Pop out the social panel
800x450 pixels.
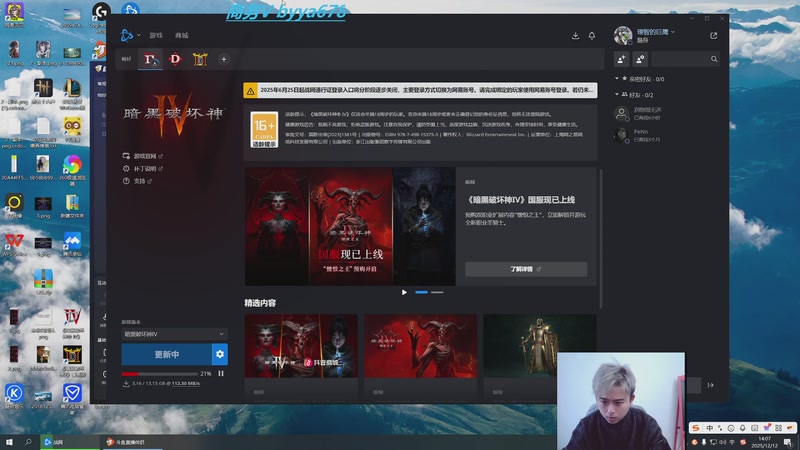(x=713, y=35)
